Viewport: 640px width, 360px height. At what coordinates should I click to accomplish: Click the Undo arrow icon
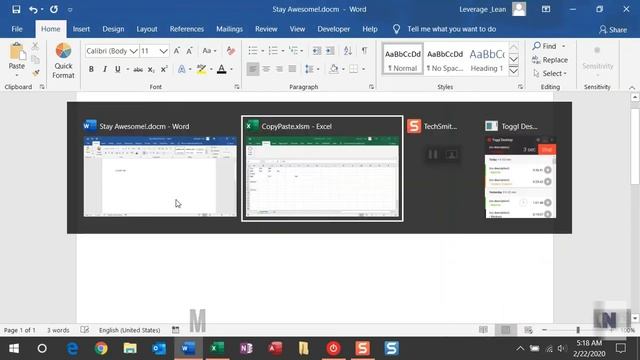[x=33, y=9]
